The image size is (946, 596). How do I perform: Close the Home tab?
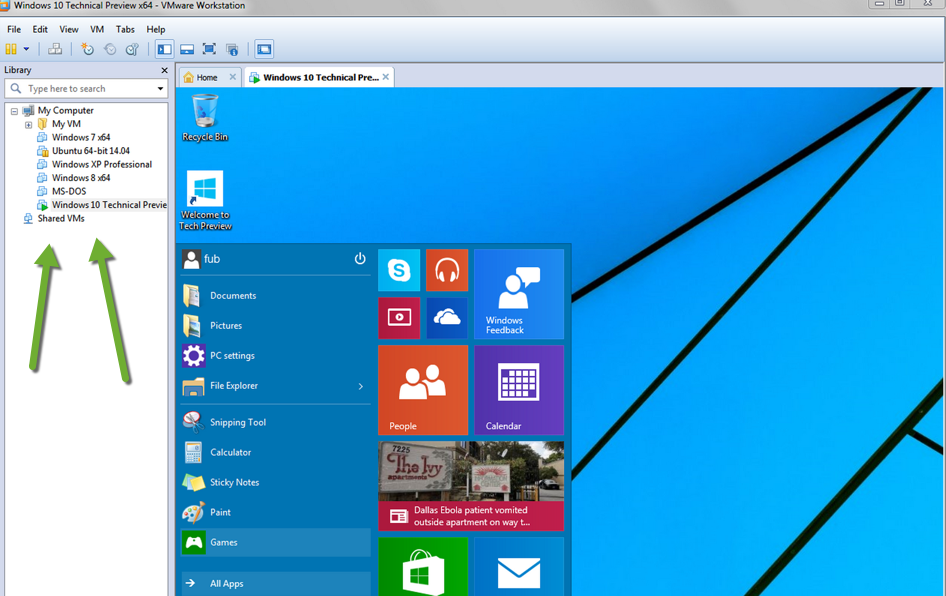tap(233, 77)
